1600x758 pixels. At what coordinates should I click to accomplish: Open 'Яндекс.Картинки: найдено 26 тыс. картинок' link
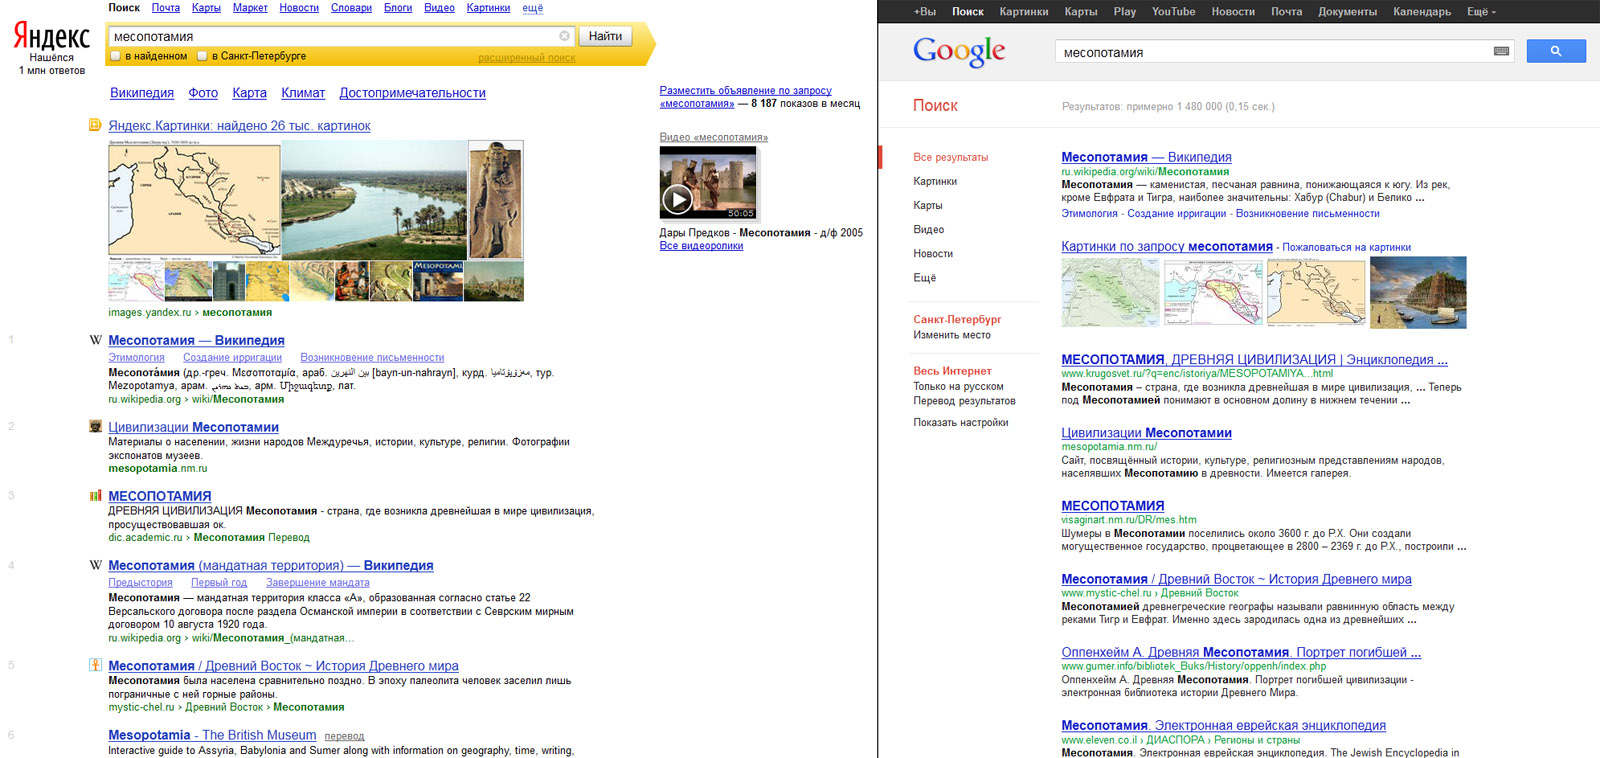(x=239, y=126)
